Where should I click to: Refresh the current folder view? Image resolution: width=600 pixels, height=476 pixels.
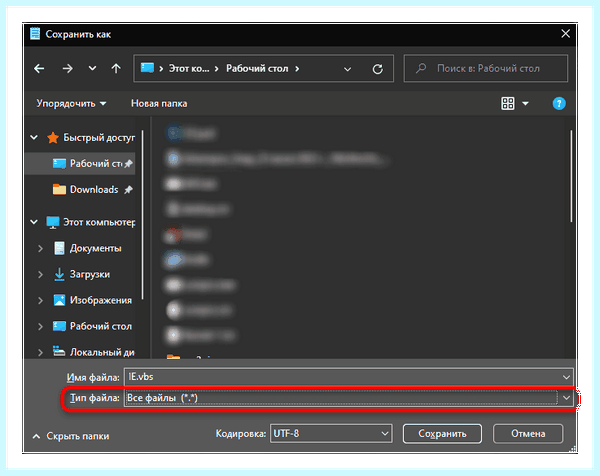point(378,69)
